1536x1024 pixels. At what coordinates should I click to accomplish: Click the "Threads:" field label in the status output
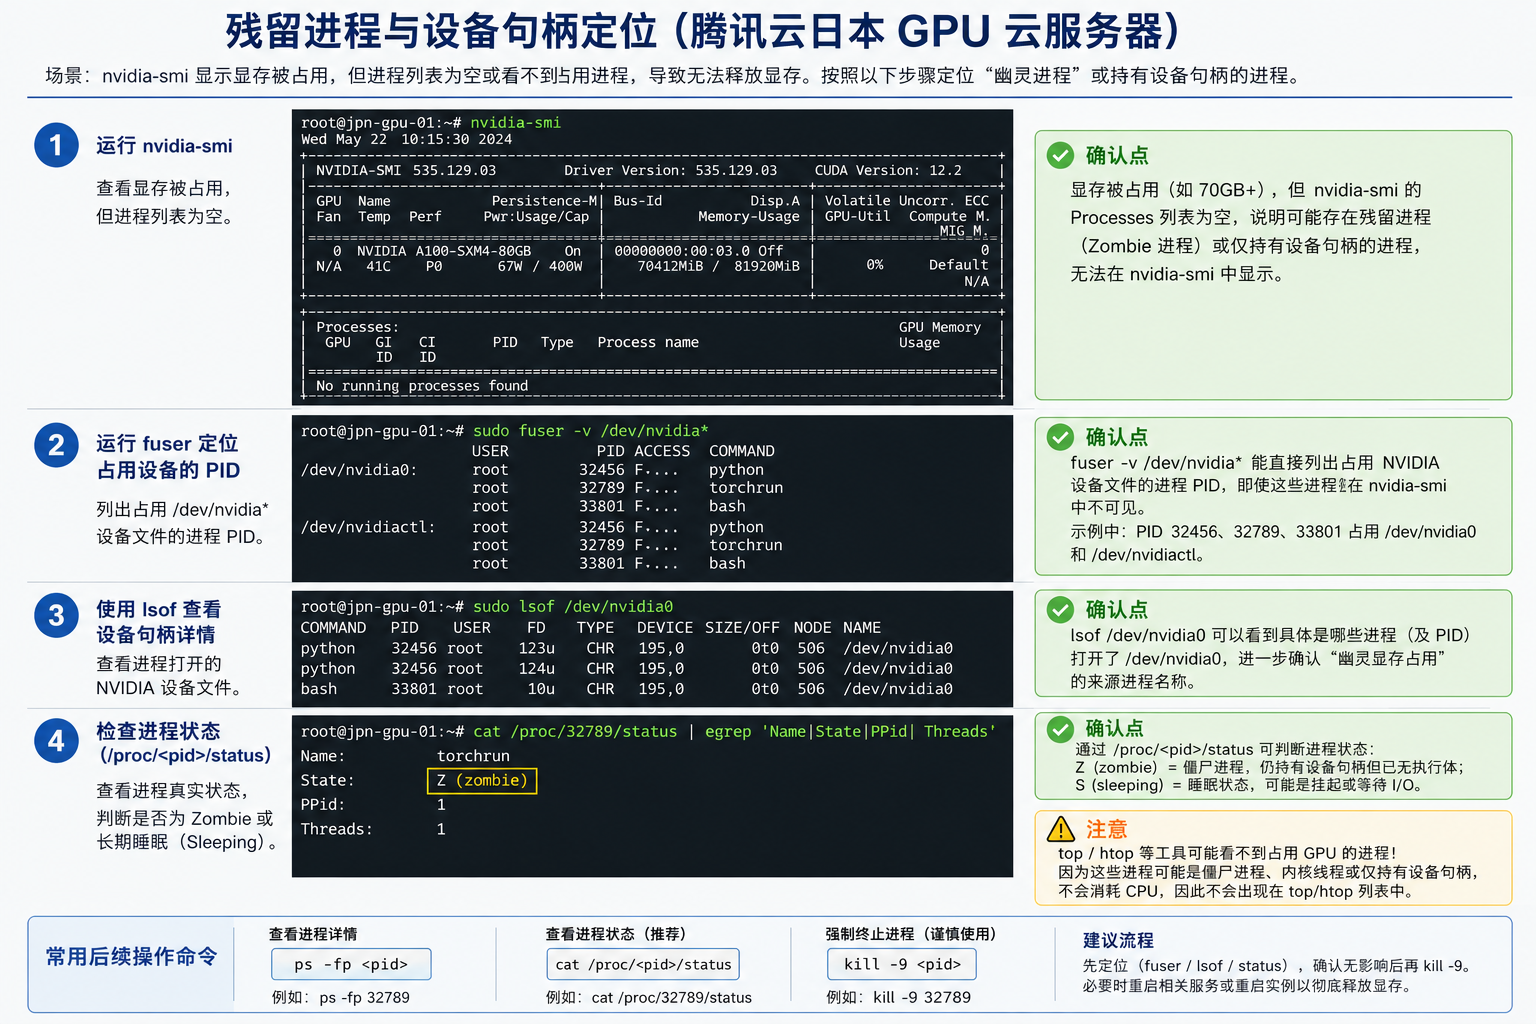coord(337,829)
